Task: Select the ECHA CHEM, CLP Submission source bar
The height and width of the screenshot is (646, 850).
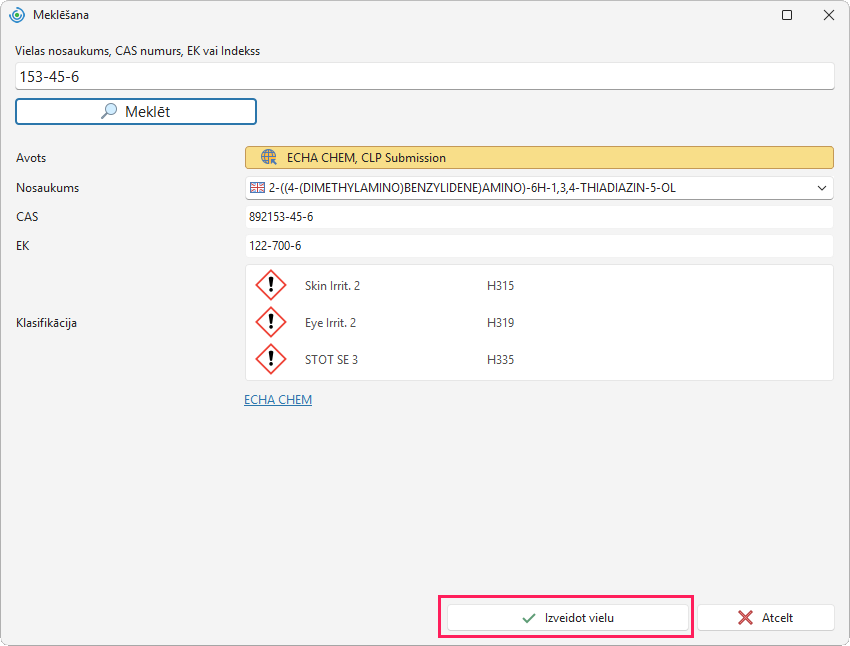Action: [539, 158]
